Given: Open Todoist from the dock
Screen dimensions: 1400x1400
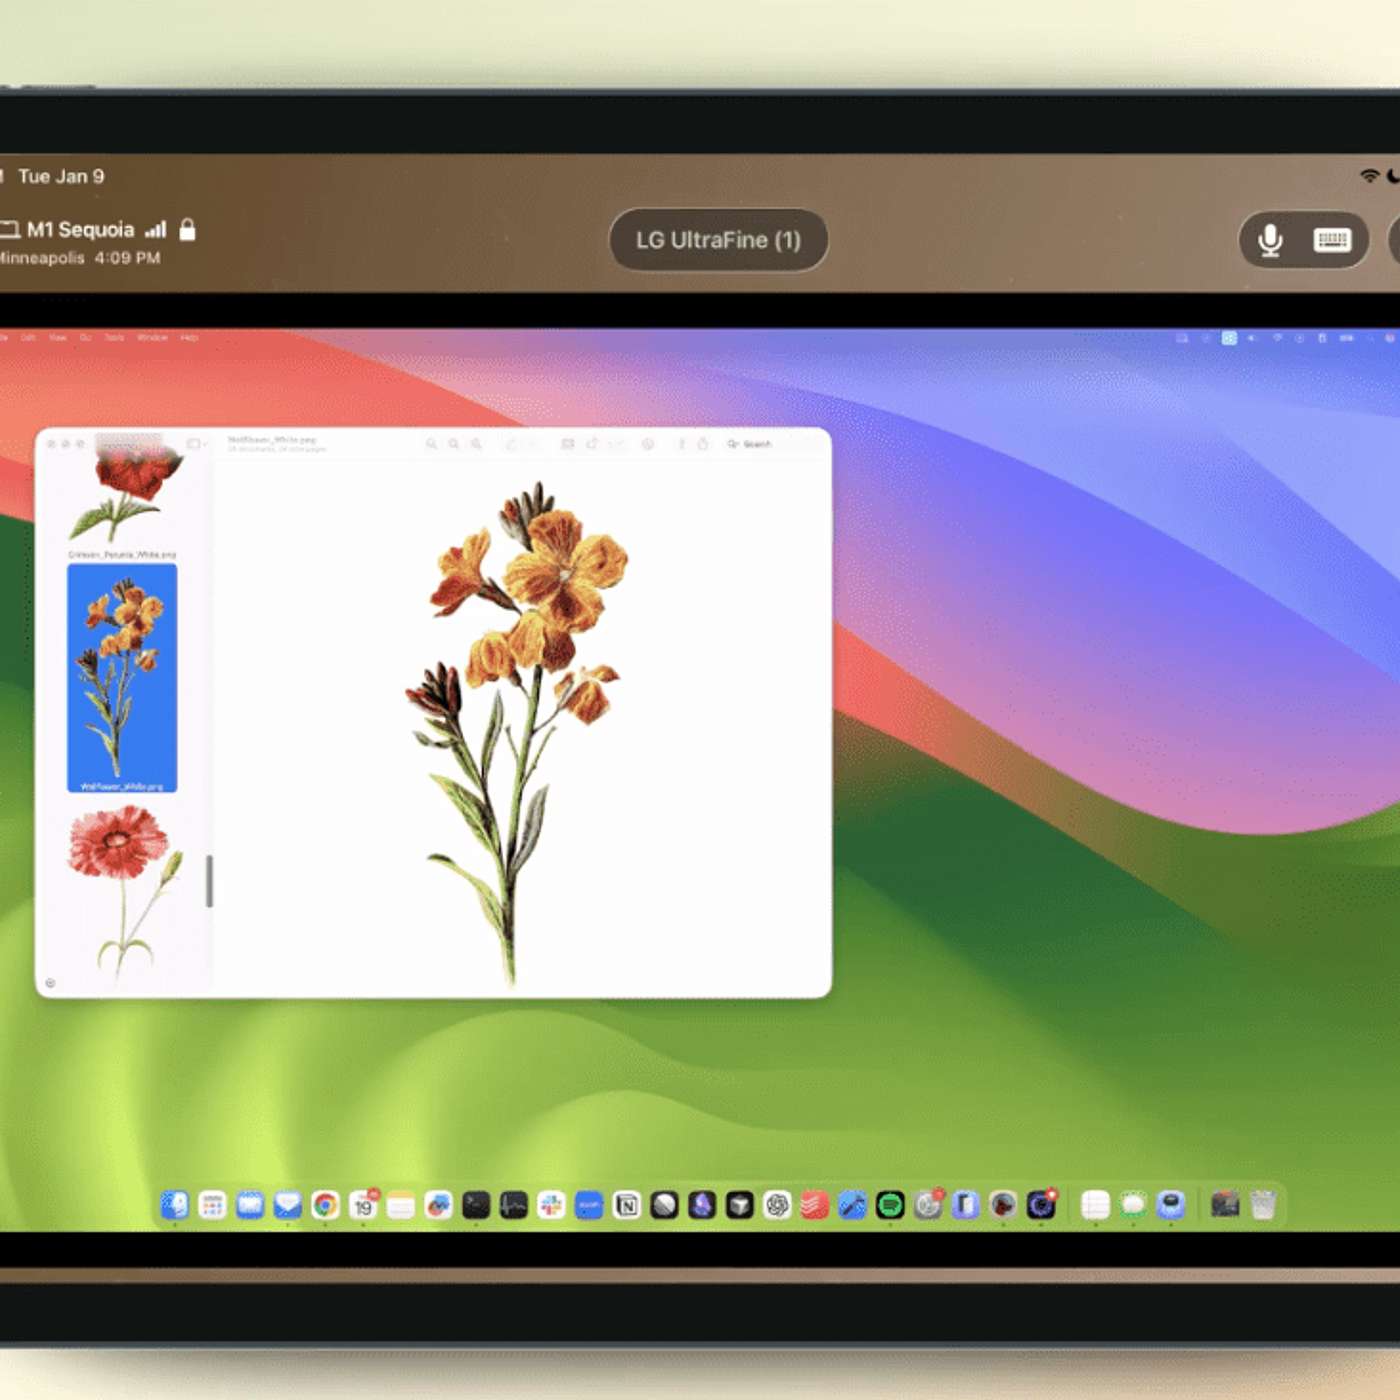Looking at the screenshot, I should tap(814, 1205).
